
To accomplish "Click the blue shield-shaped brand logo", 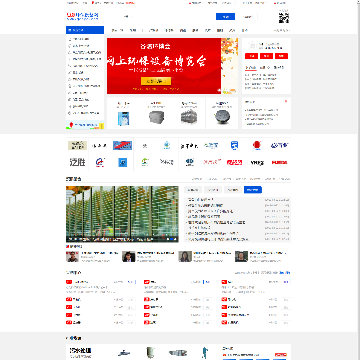I will point(234,145).
